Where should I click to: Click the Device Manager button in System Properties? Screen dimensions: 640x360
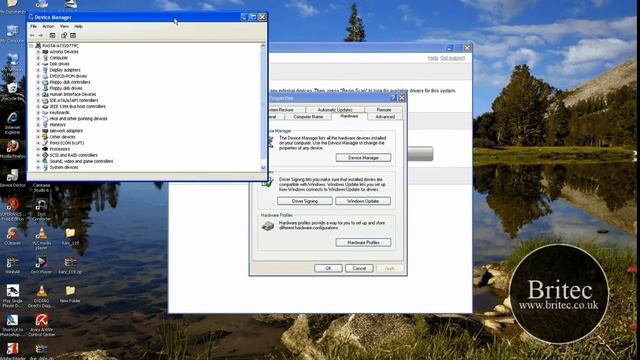363,158
